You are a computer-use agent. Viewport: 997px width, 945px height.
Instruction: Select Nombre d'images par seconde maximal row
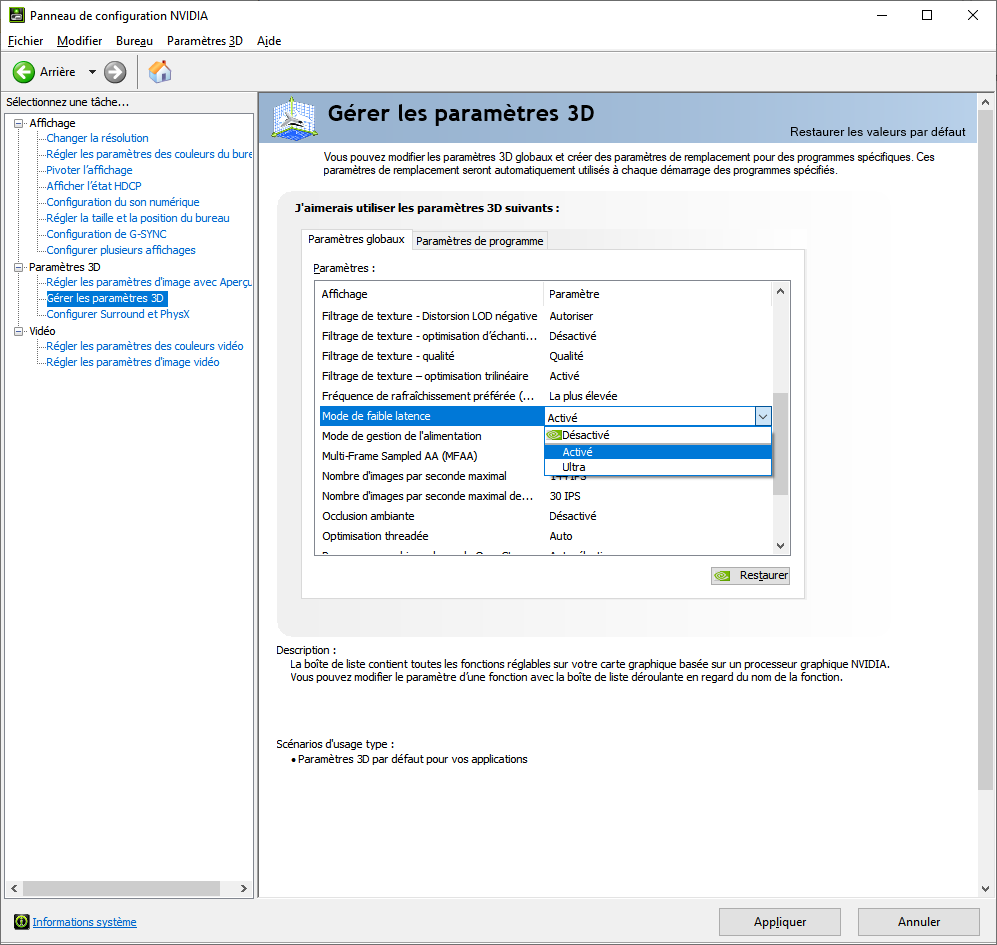click(x=431, y=476)
